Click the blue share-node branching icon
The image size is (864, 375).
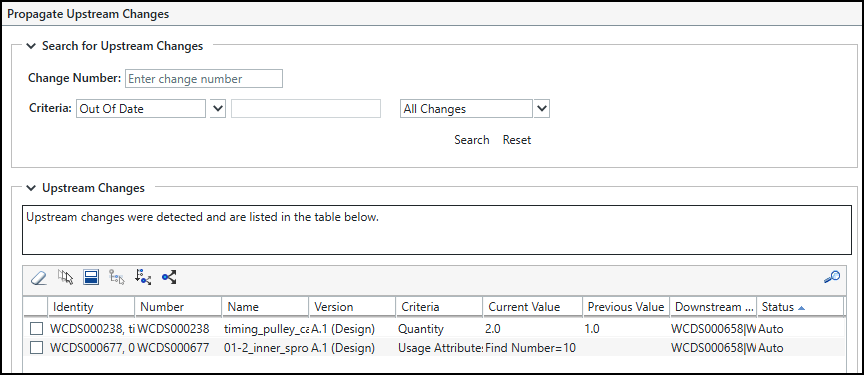click(x=169, y=278)
